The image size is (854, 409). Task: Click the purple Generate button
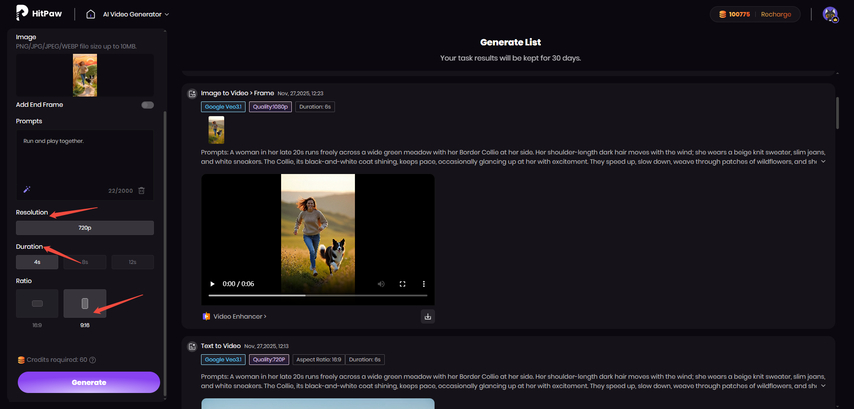click(89, 382)
